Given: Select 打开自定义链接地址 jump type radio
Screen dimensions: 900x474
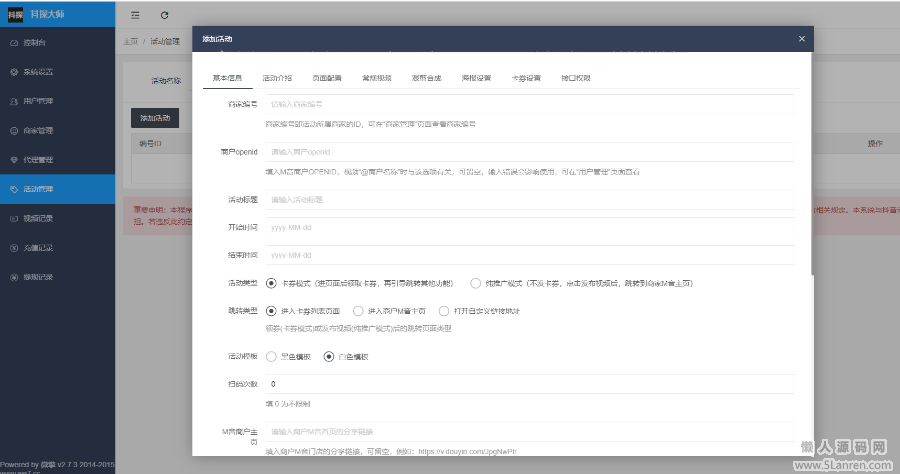Looking at the screenshot, I should [x=444, y=311].
